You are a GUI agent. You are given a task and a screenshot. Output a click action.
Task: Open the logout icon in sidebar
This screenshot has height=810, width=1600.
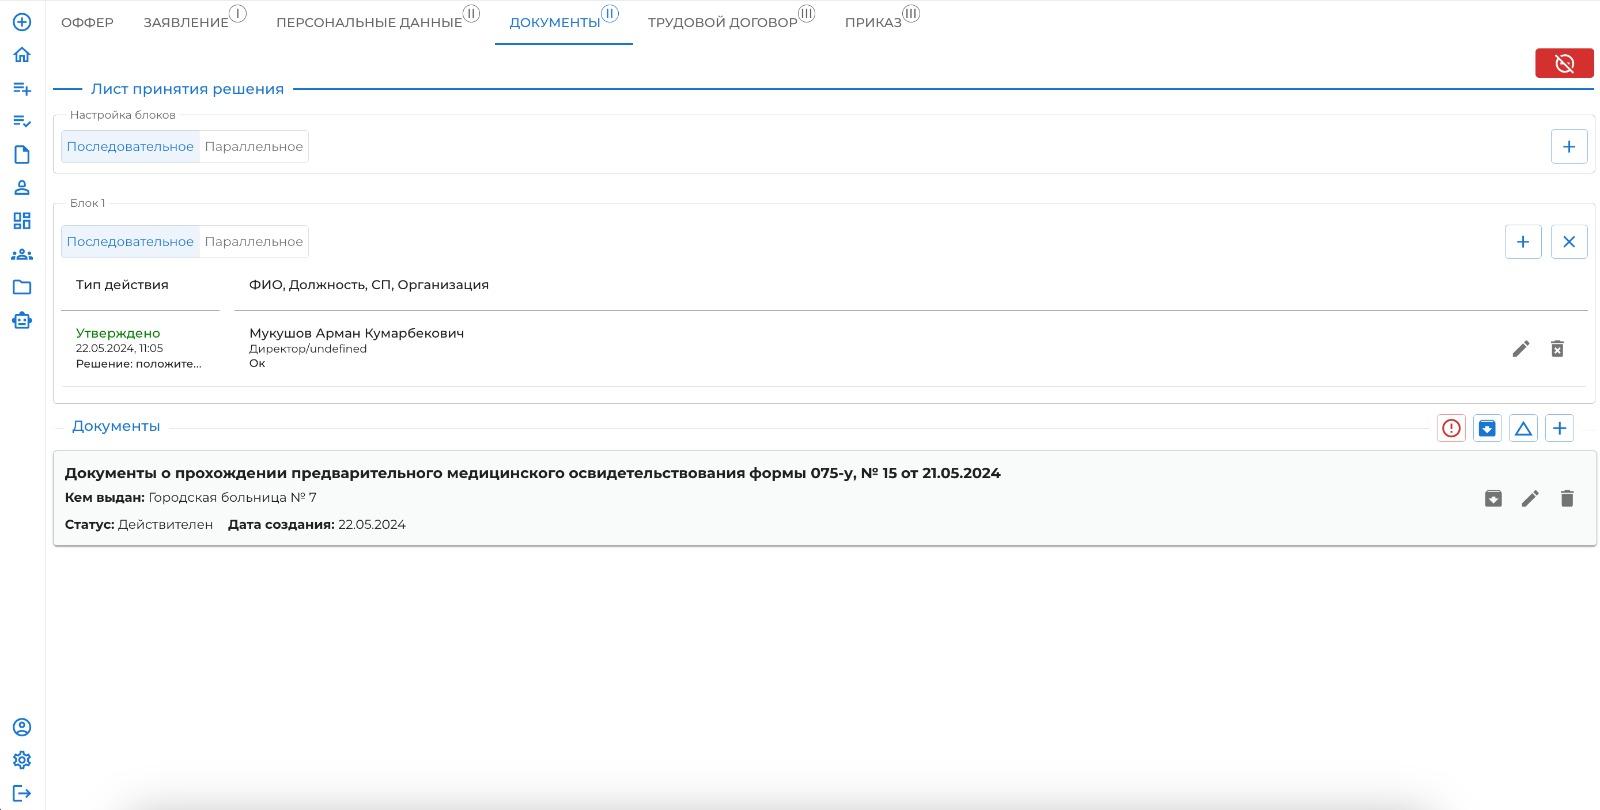[22, 793]
